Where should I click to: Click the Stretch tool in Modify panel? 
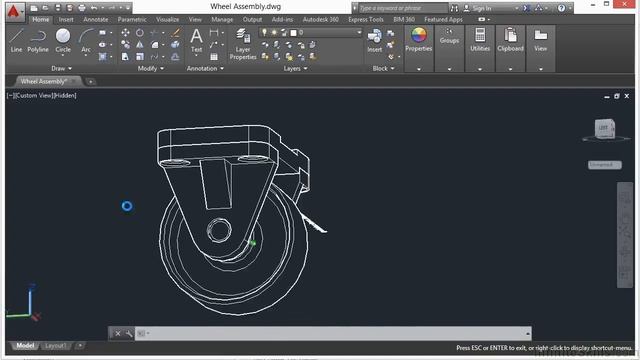click(x=125, y=57)
